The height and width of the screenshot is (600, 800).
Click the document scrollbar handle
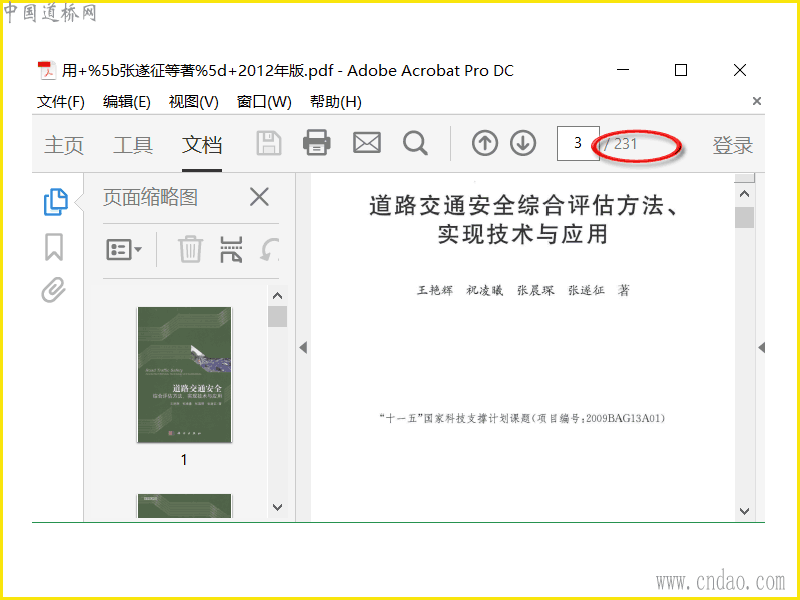click(x=744, y=217)
